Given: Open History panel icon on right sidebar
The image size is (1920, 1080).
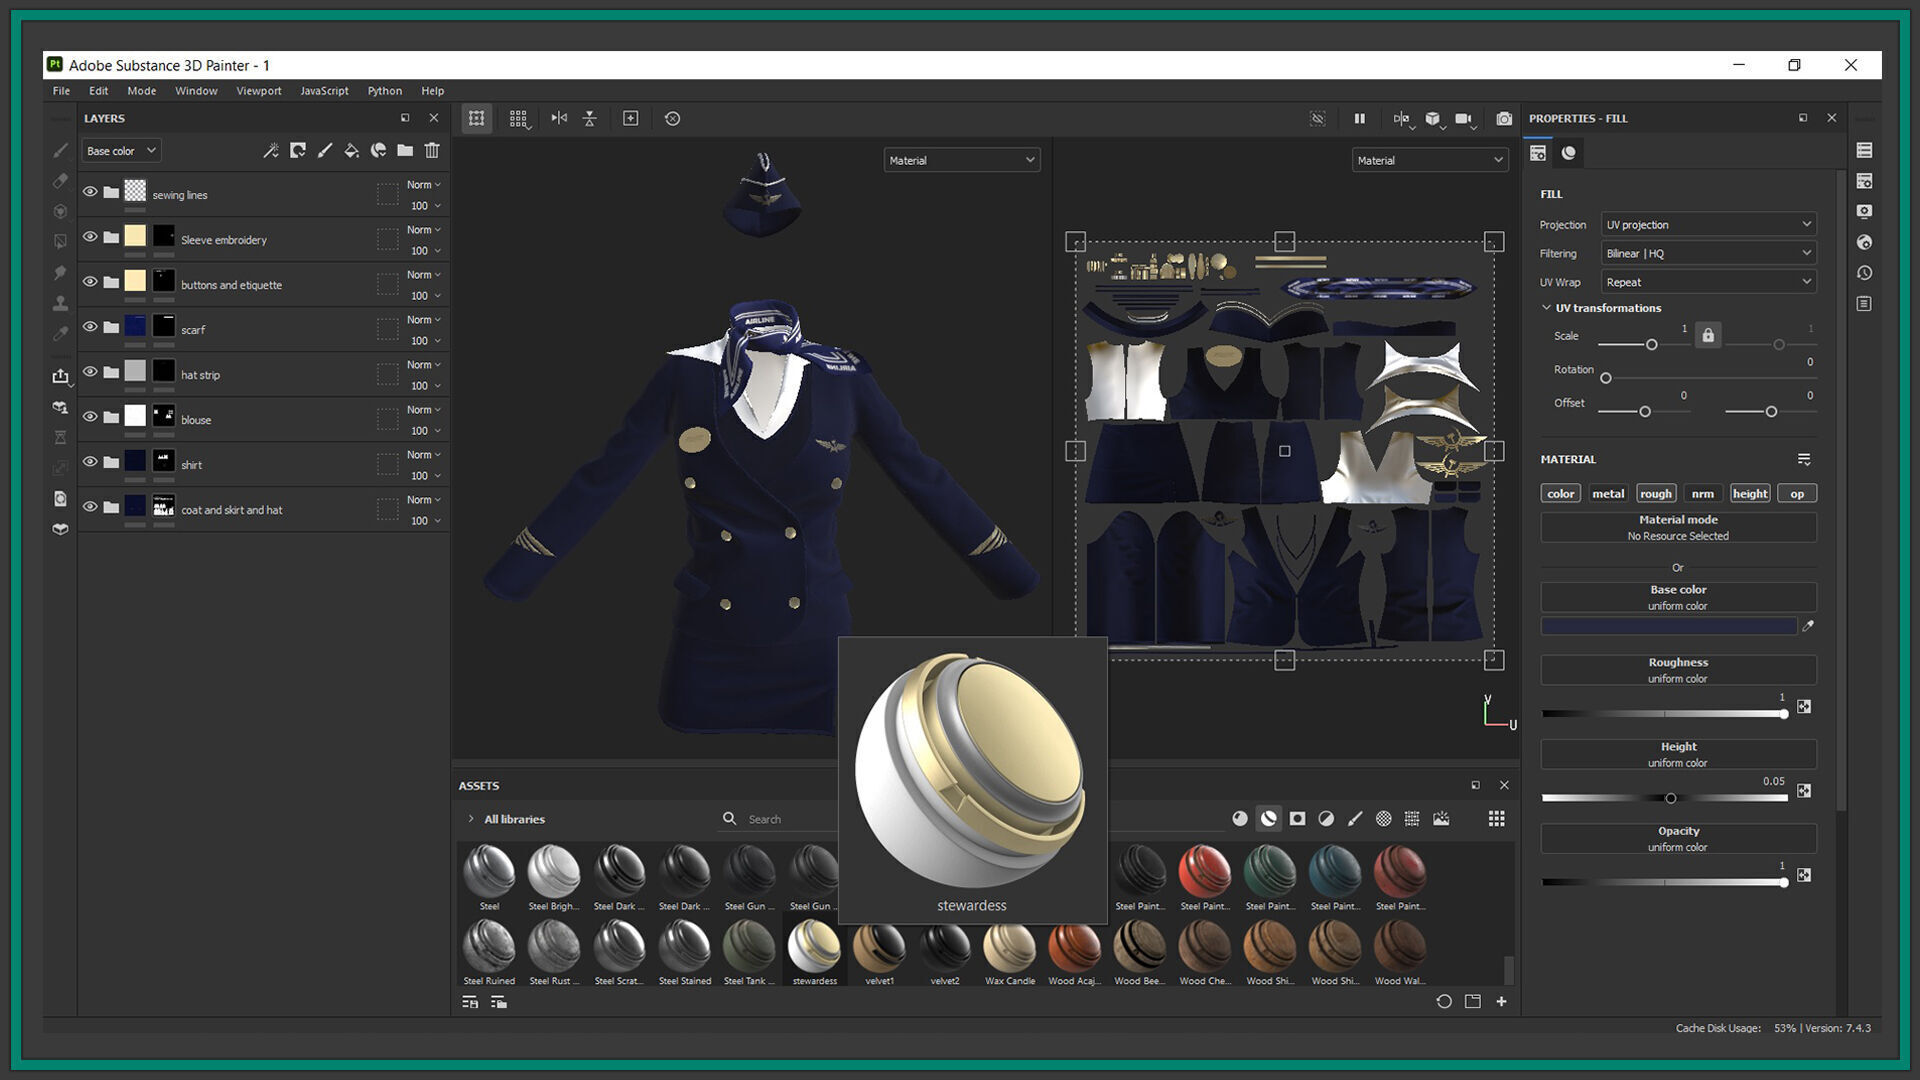Looking at the screenshot, I should (x=1865, y=272).
